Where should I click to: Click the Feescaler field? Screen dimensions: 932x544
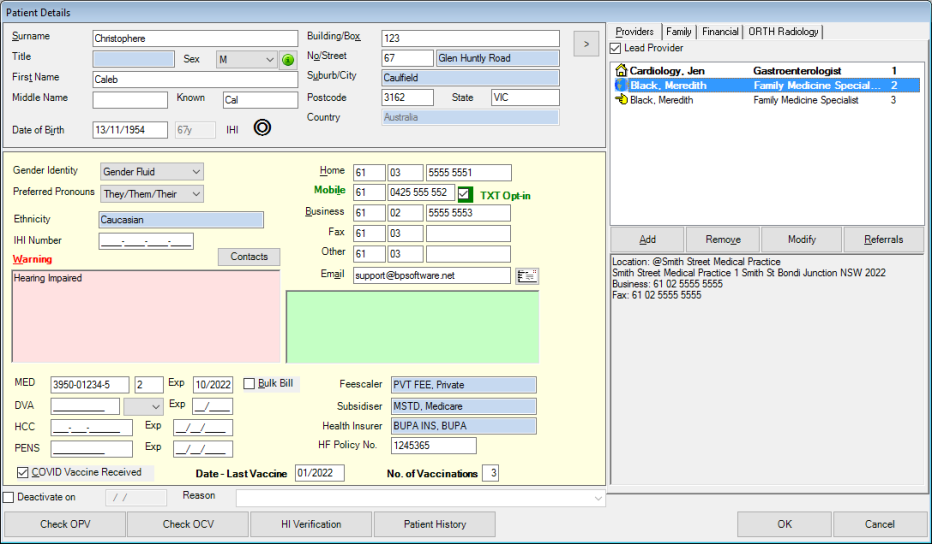point(464,385)
